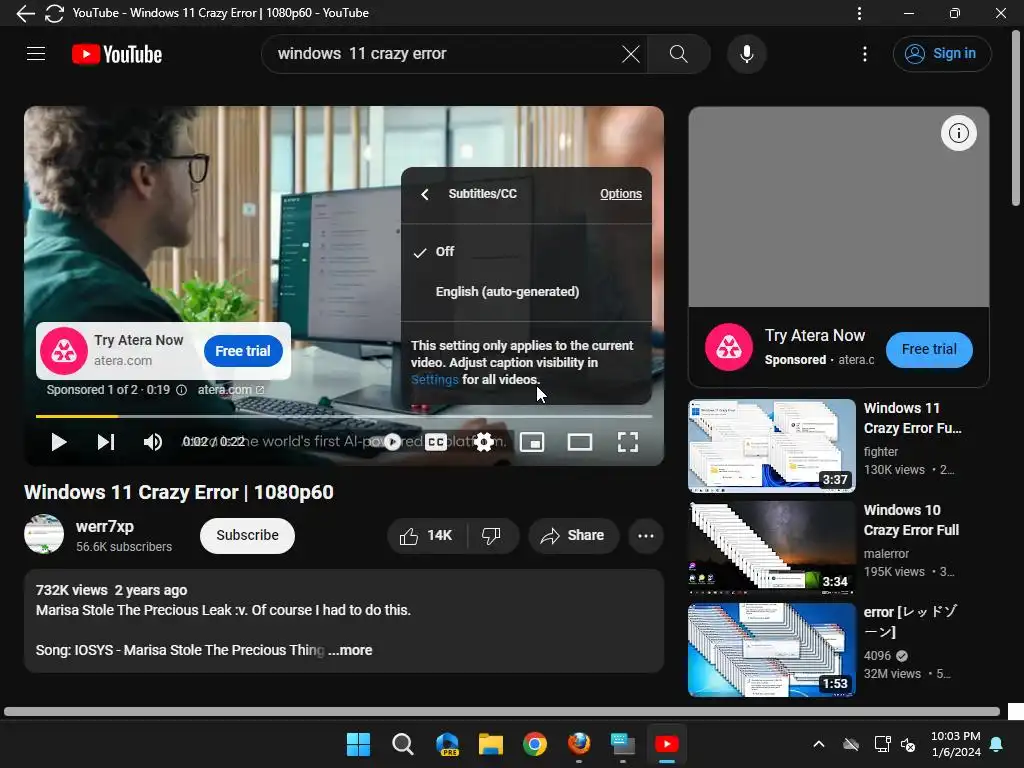
Task: Go back using the window back arrow
Action: (25, 13)
